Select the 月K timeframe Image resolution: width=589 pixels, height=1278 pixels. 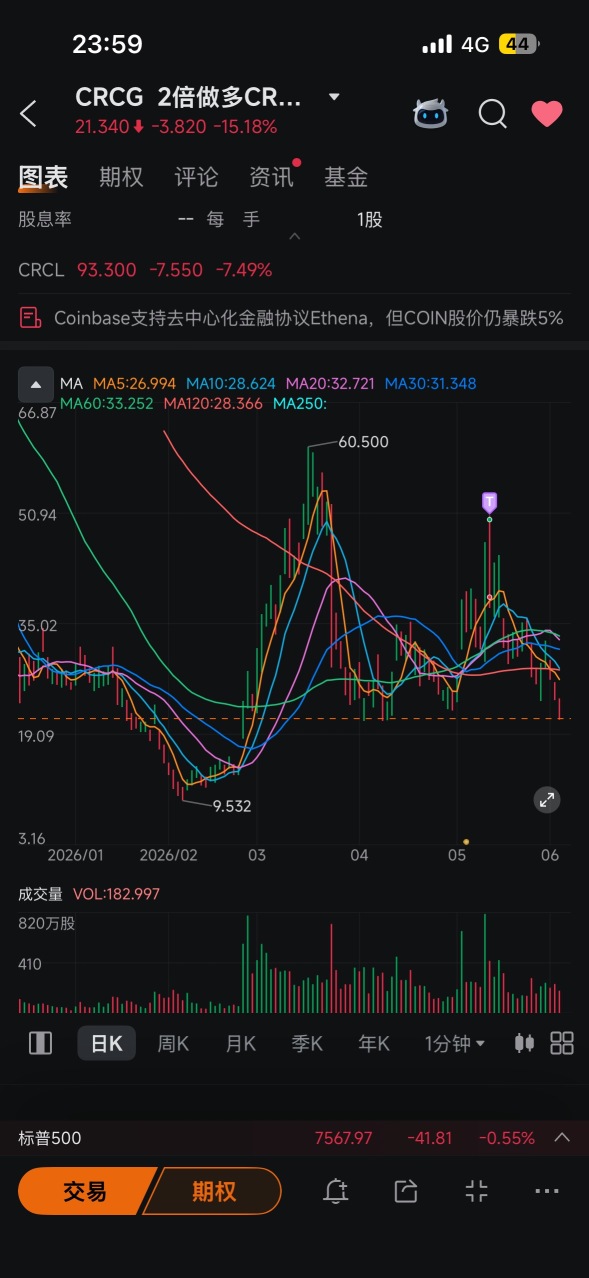pos(240,1043)
